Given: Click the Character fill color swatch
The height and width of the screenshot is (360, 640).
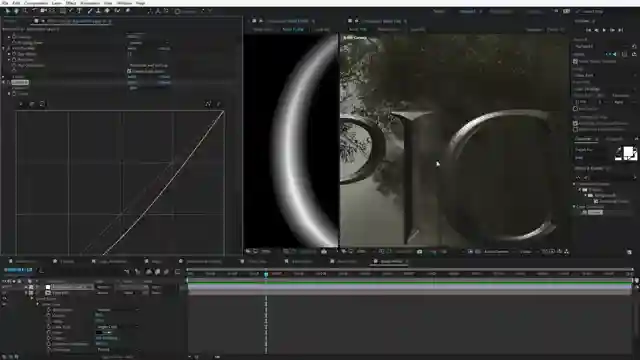Looking at the screenshot, I should (x=629, y=152).
